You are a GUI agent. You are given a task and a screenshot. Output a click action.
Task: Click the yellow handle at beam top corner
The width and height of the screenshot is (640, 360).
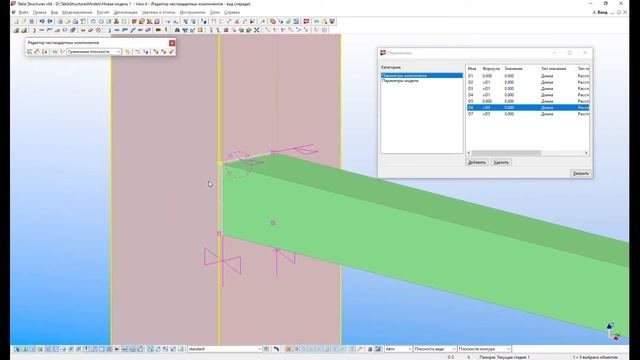pyautogui.click(x=220, y=163)
